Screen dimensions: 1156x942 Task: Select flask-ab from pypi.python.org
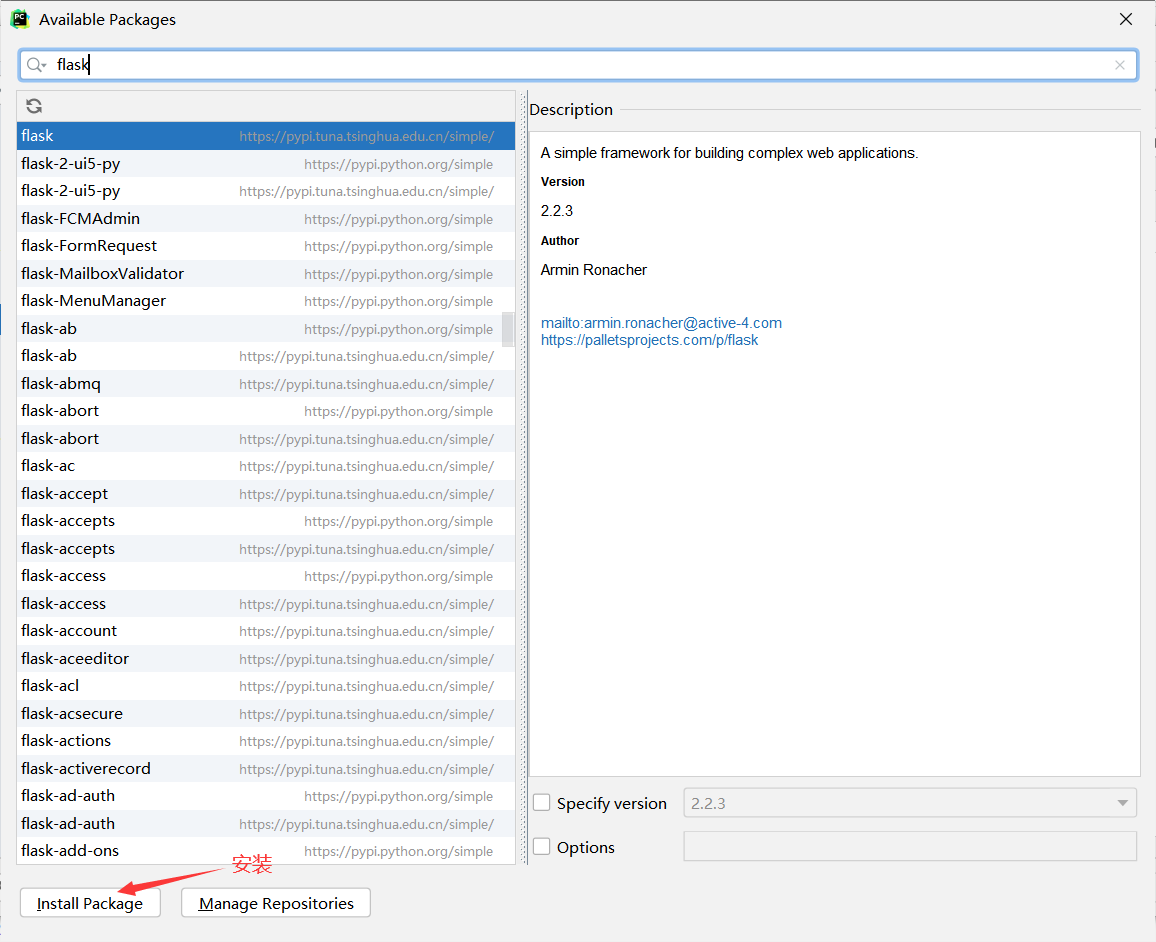click(265, 329)
